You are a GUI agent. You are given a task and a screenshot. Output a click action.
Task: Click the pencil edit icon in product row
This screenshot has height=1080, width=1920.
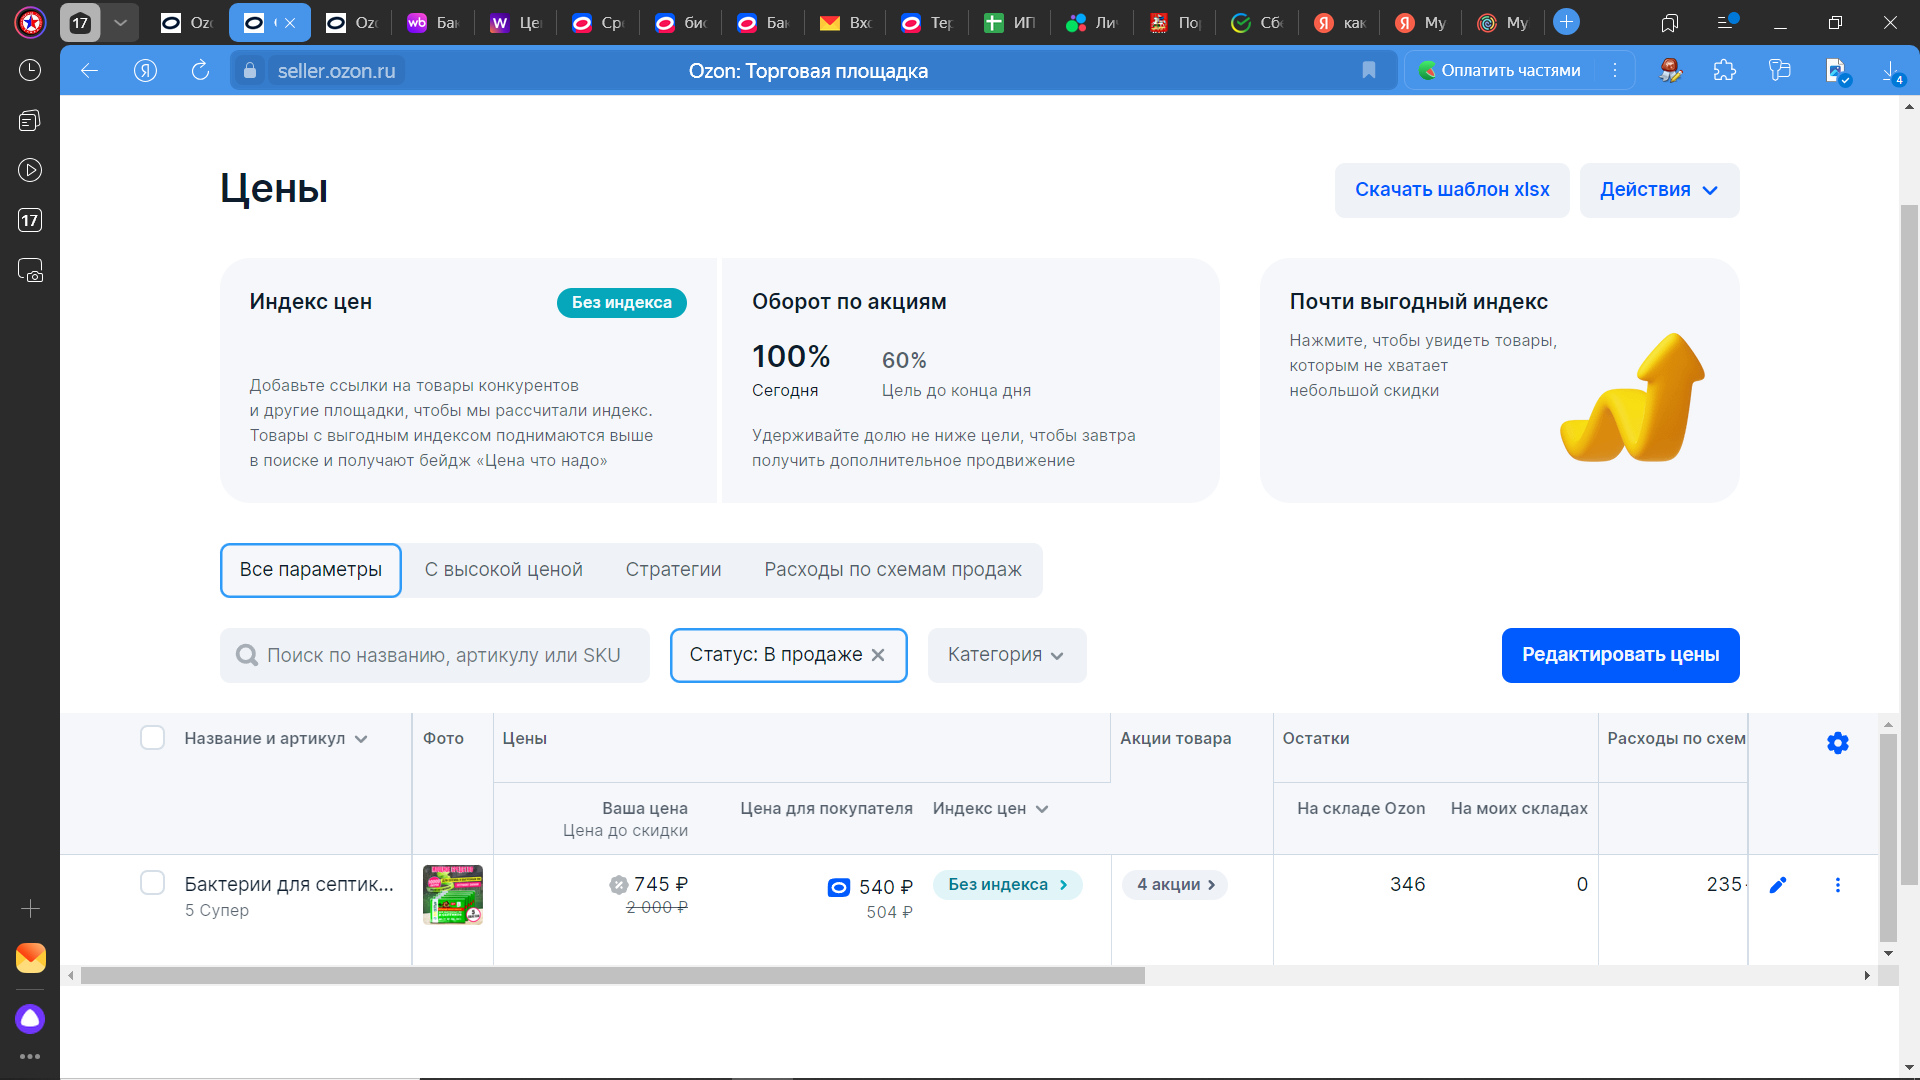tap(1778, 885)
